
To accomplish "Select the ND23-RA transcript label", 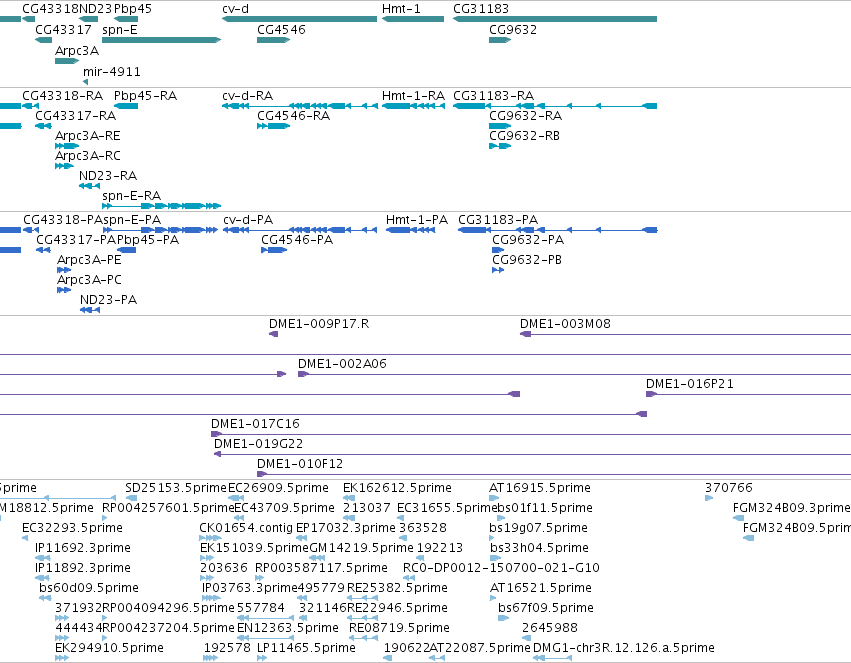I will 108,176.
